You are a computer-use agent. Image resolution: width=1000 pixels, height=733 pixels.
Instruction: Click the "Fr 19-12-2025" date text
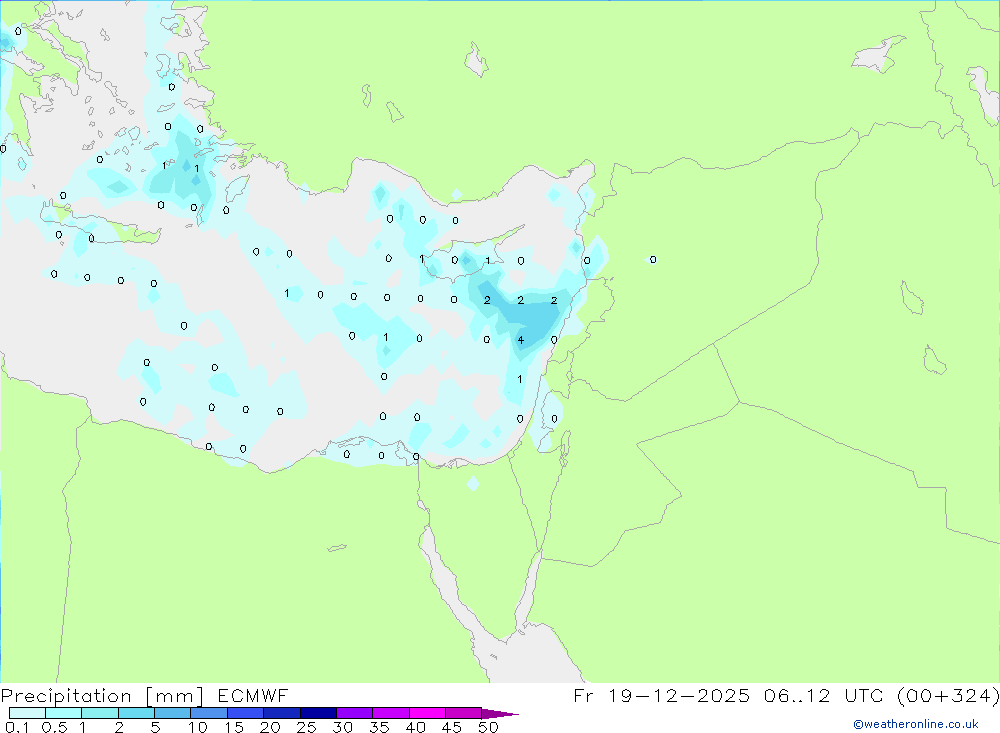click(661, 696)
